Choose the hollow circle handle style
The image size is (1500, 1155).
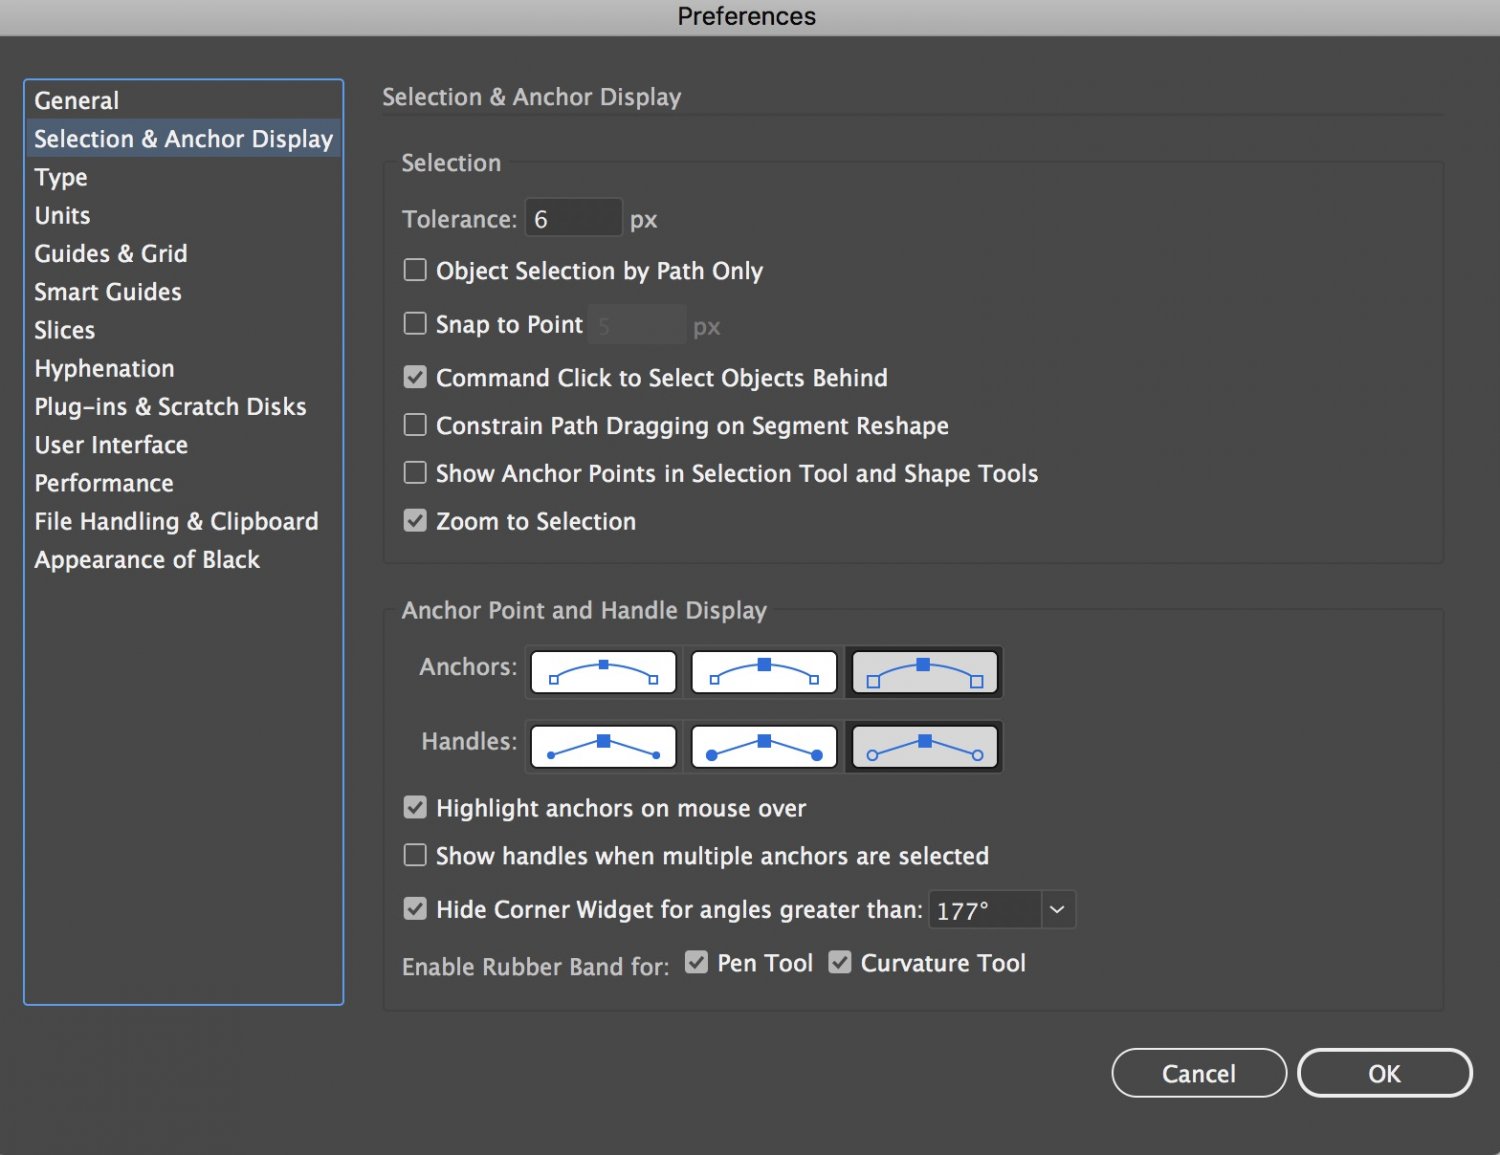click(924, 747)
